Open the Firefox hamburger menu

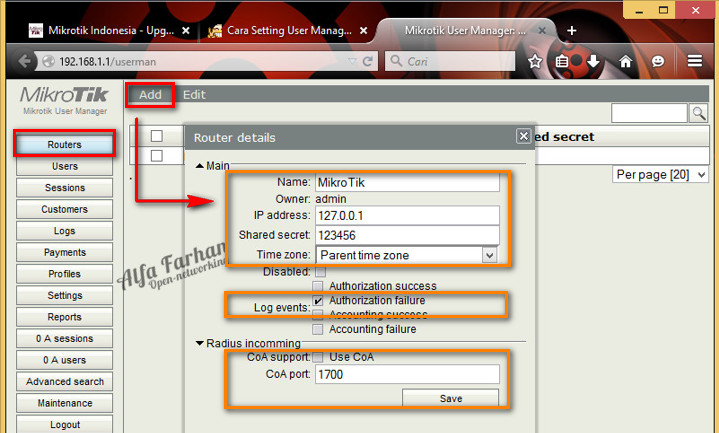695,61
